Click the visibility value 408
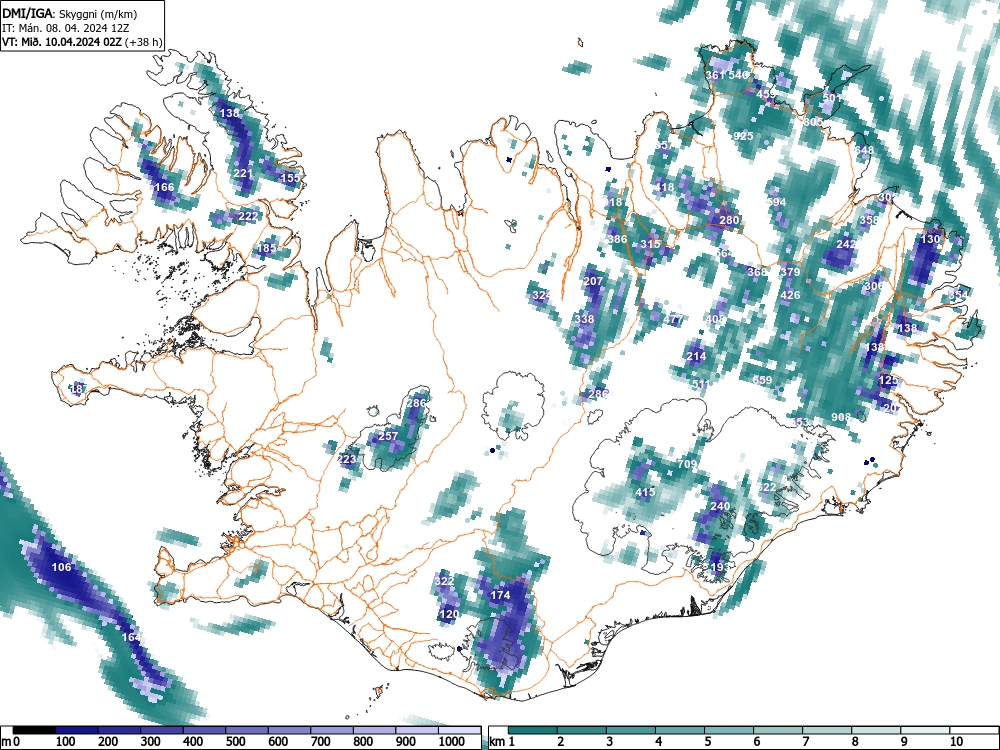This screenshot has width=1000, height=750. coord(716,319)
